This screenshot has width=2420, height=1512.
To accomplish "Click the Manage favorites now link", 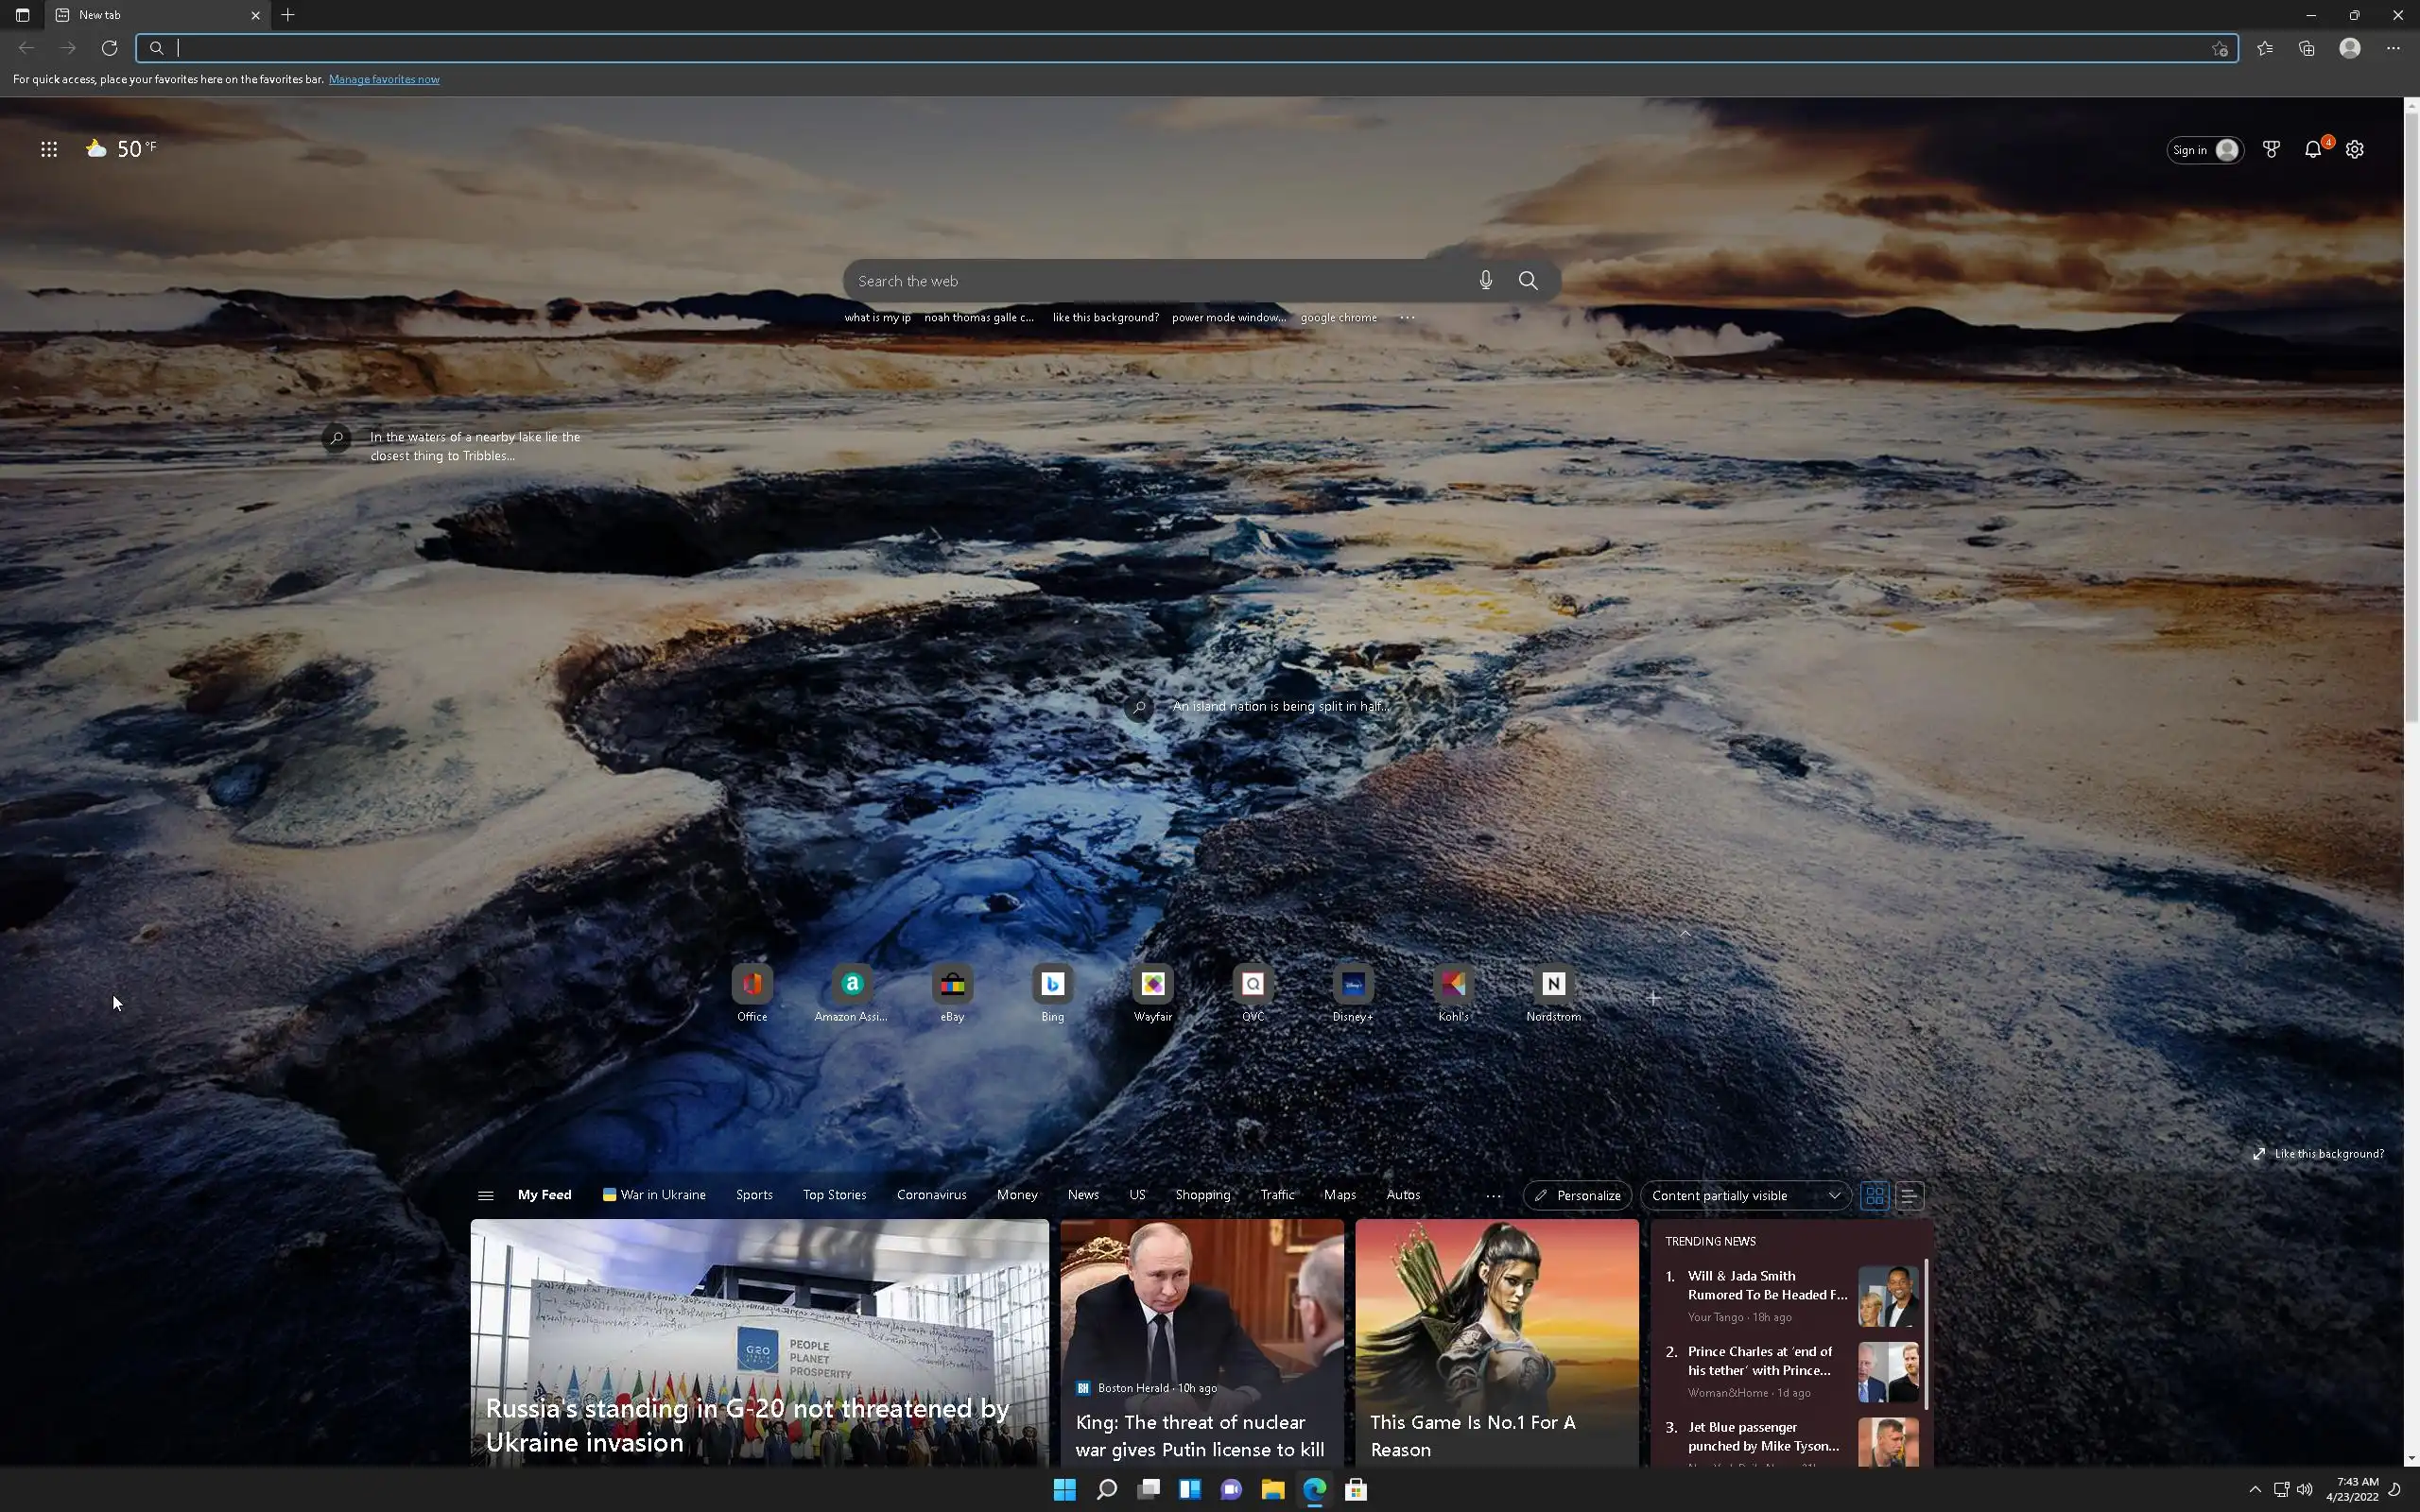I will click(384, 79).
